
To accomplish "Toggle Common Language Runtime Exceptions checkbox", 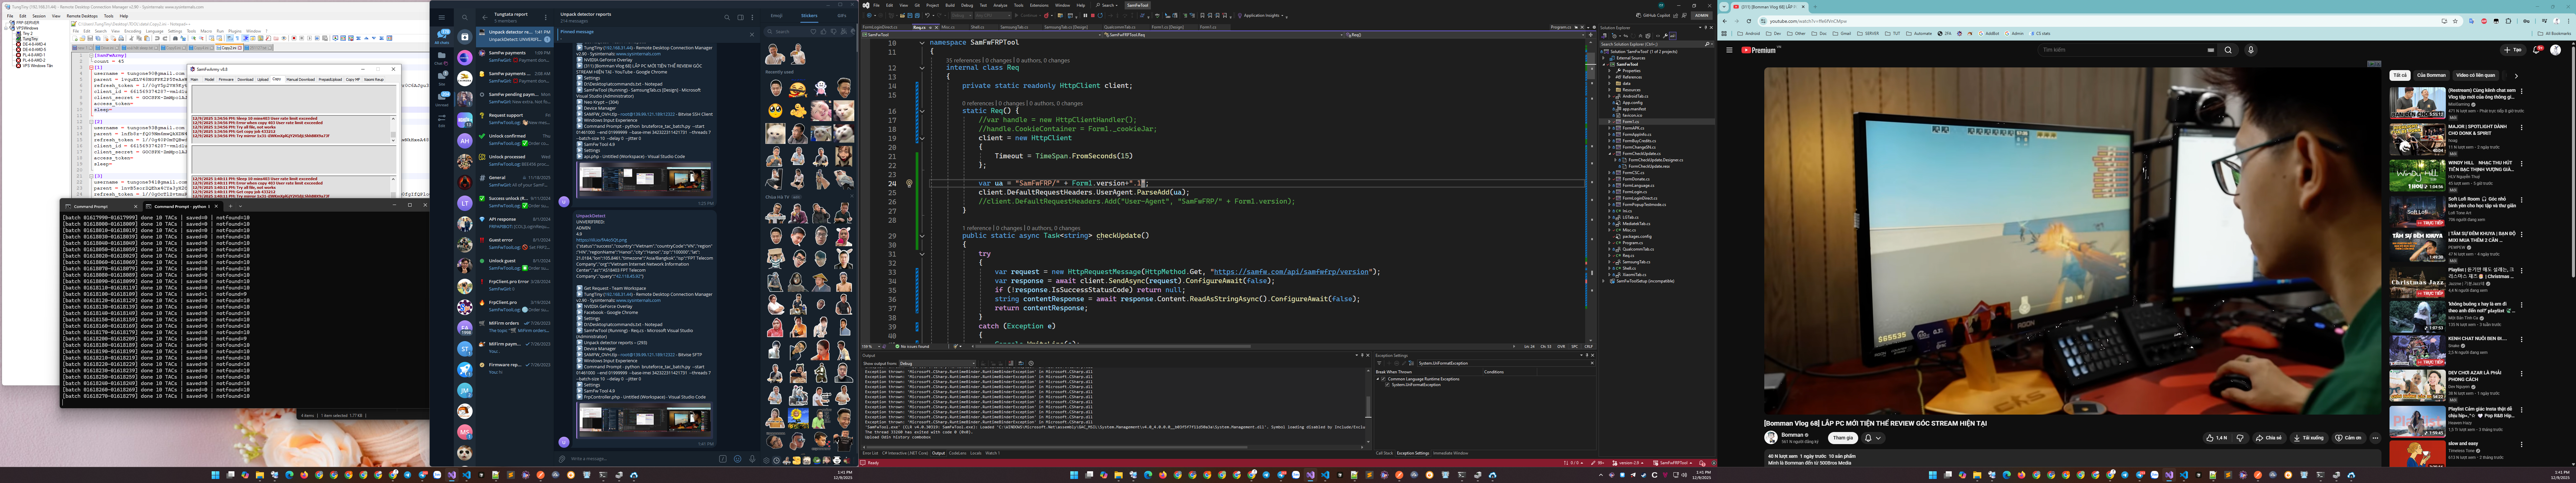I will pyautogui.click(x=1383, y=379).
